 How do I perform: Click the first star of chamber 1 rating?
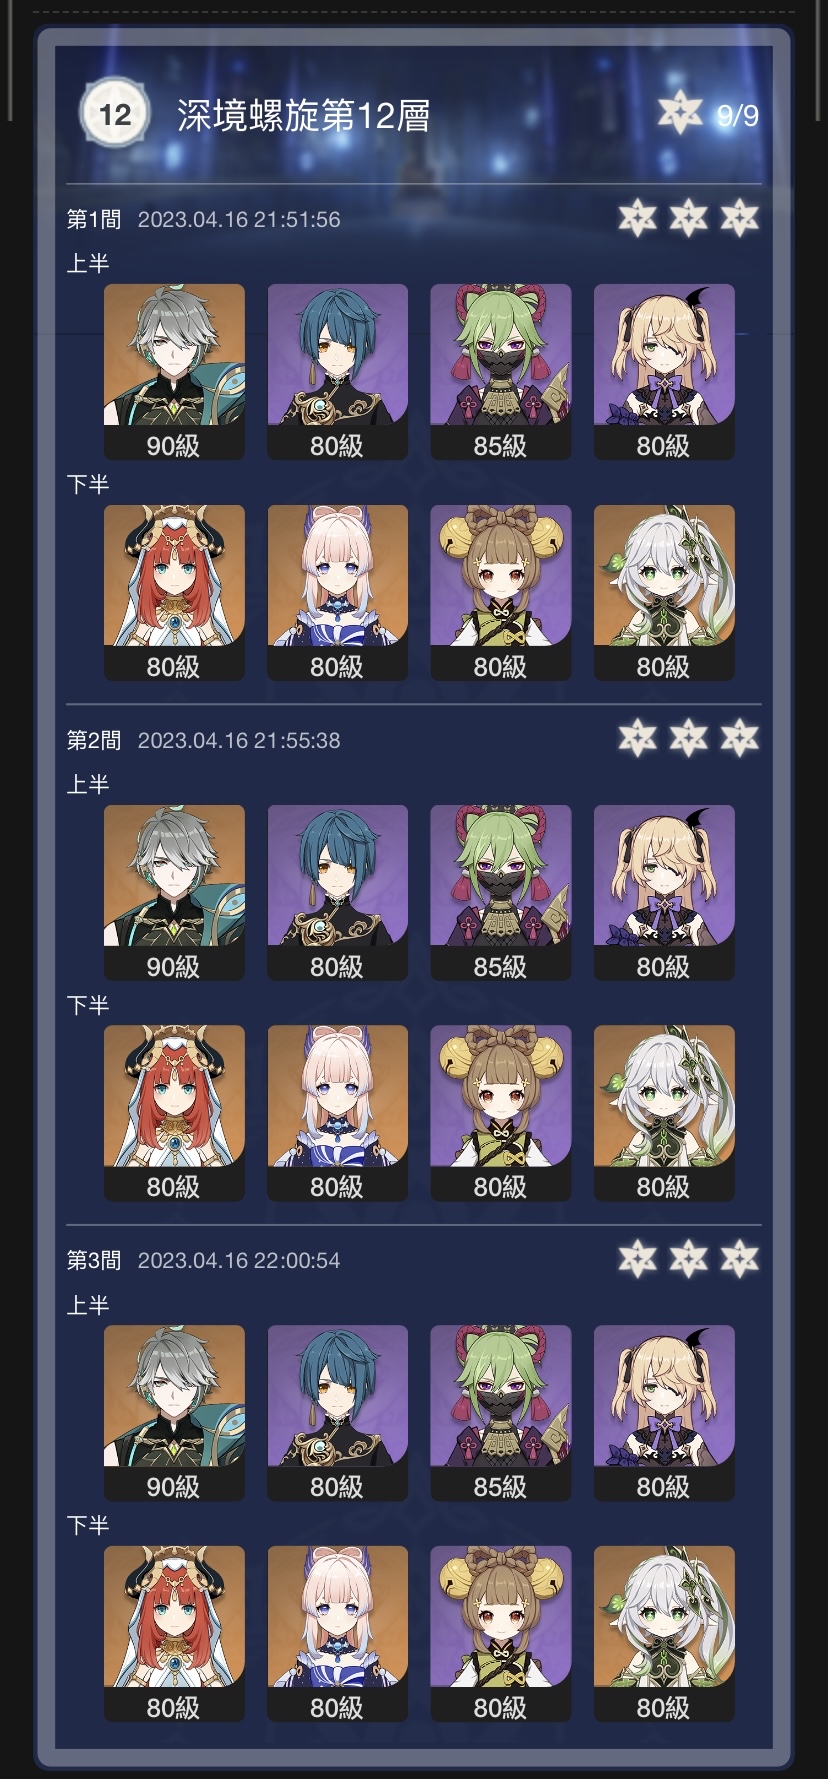[x=637, y=218]
